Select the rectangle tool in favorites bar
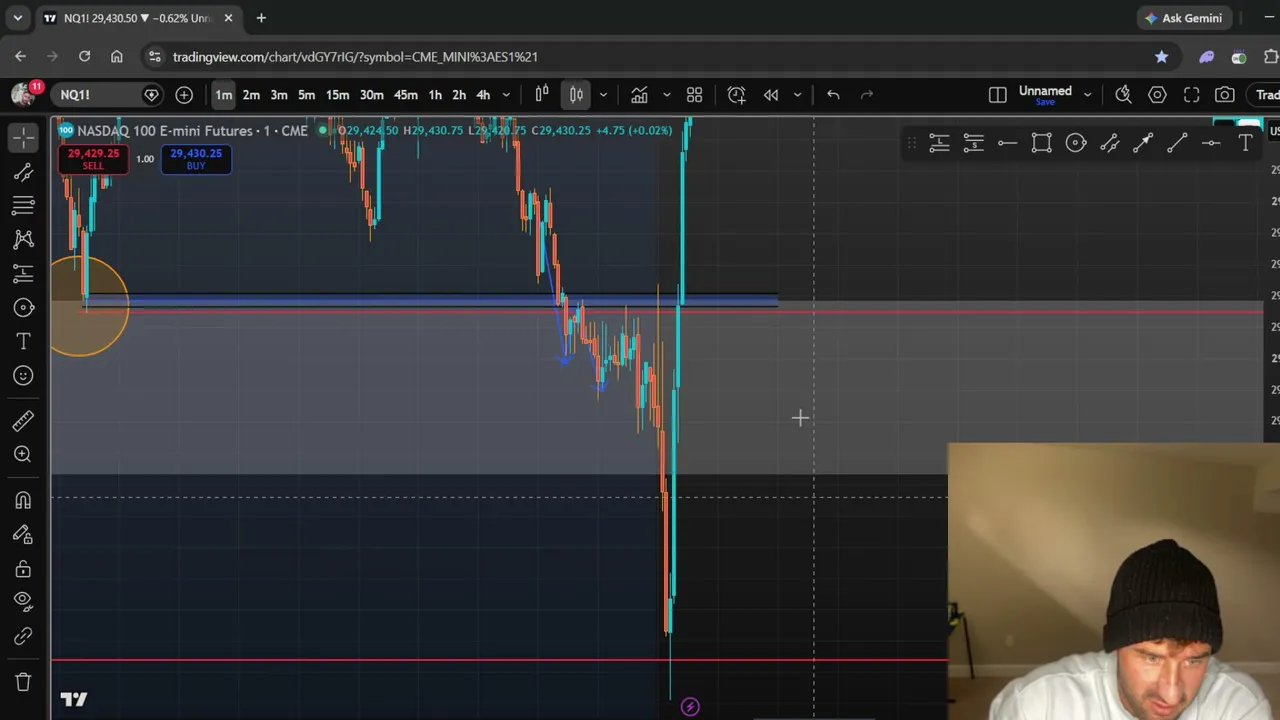This screenshot has width=1280, height=720. point(1041,144)
